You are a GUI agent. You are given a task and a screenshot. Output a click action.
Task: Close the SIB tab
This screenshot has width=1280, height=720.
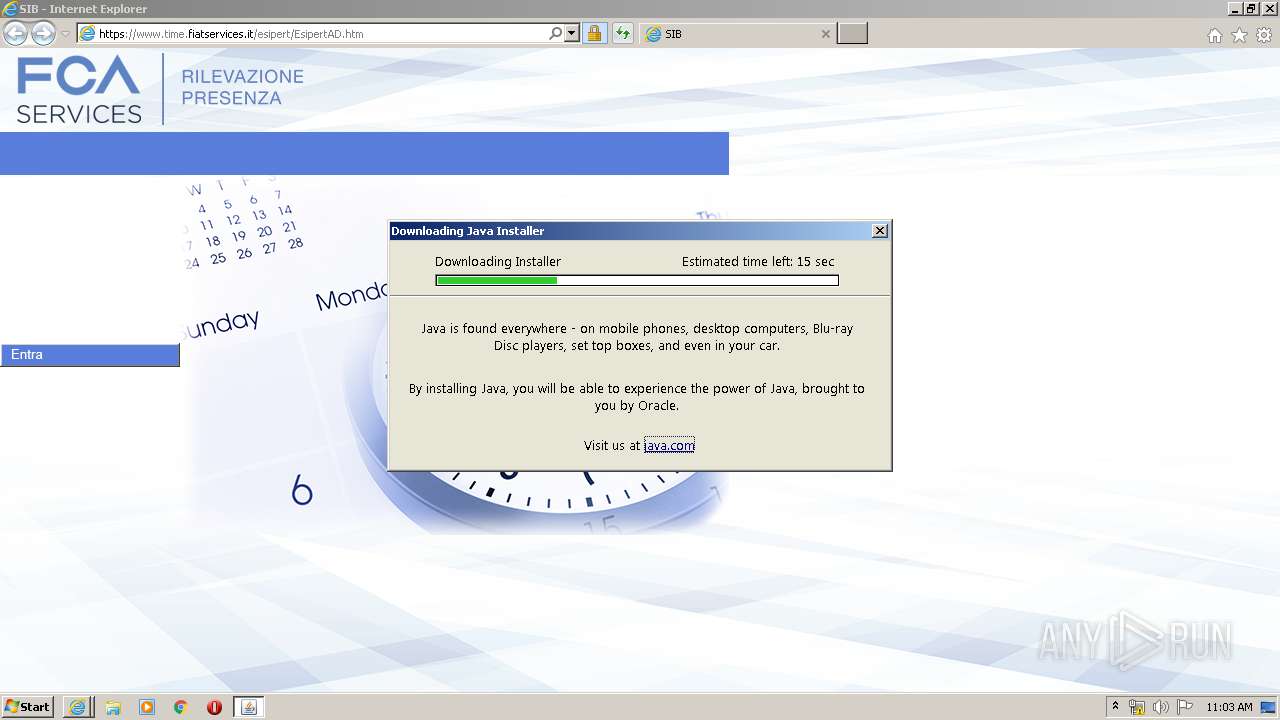826,34
